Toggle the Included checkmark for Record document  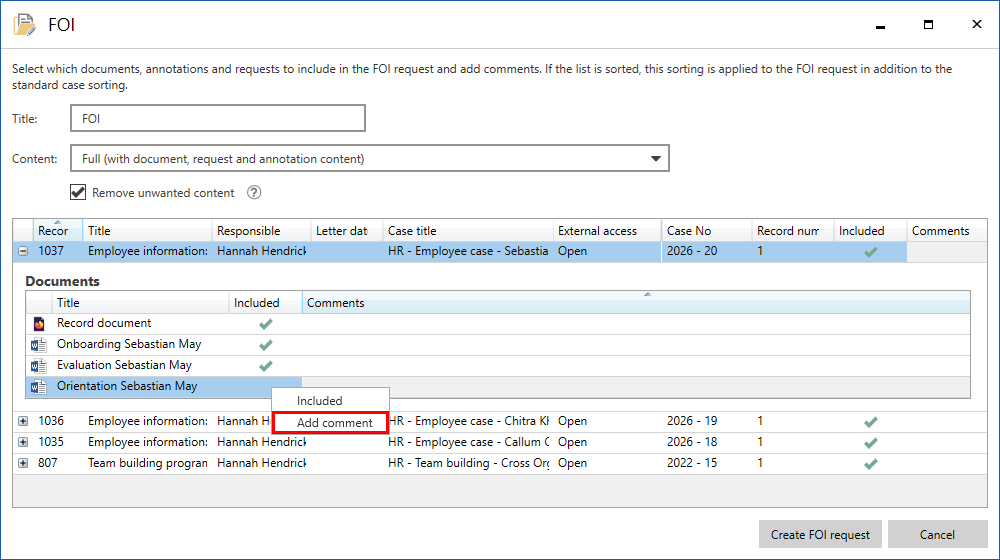pyautogui.click(x=265, y=324)
